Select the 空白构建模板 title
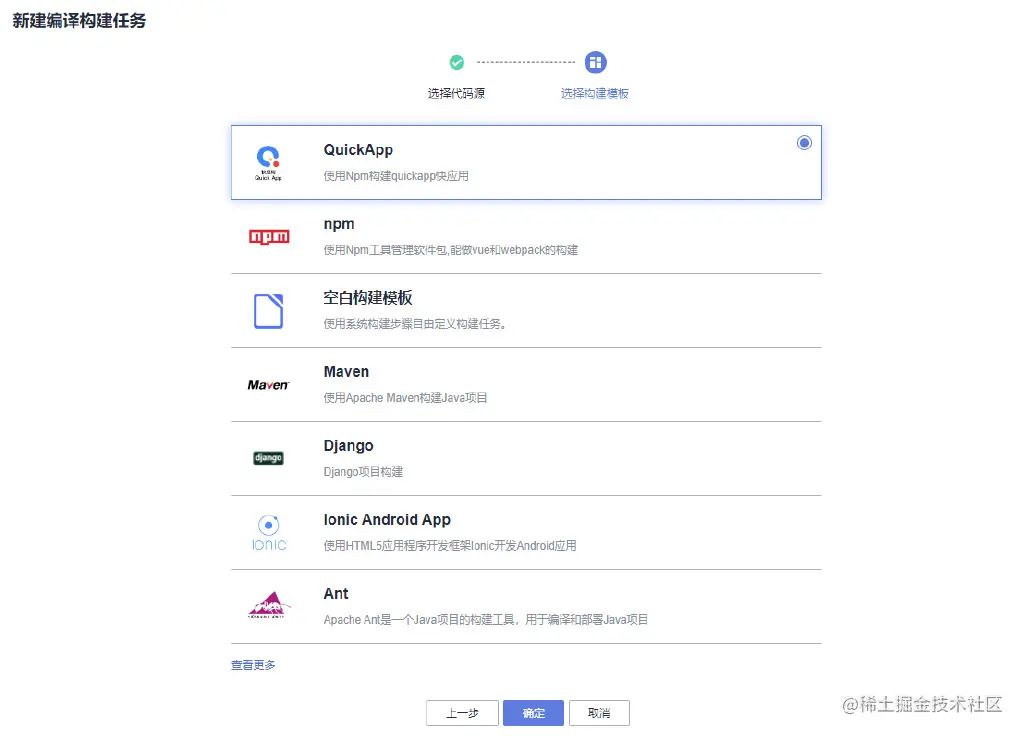 click(368, 298)
